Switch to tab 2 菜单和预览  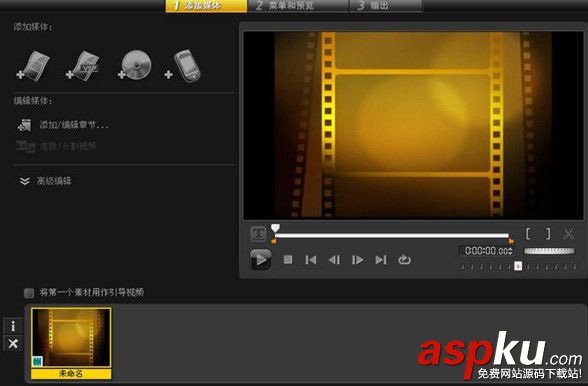(x=298, y=6)
